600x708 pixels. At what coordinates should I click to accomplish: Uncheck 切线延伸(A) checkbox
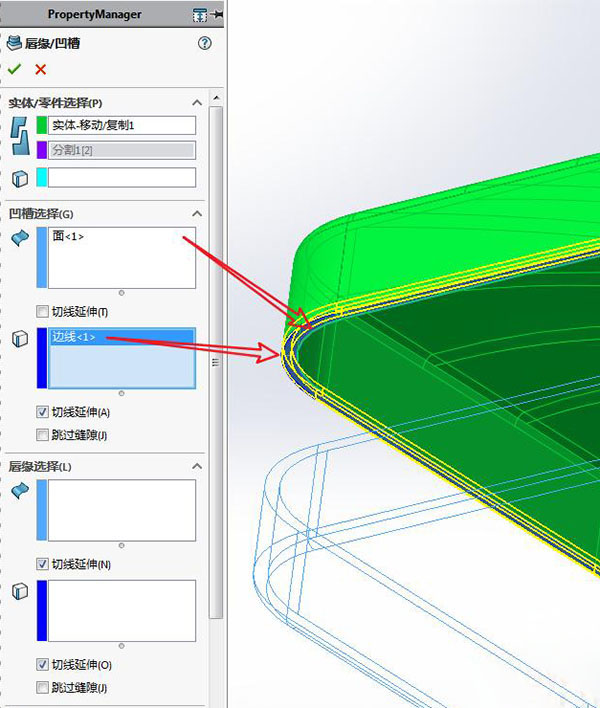(42, 412)
